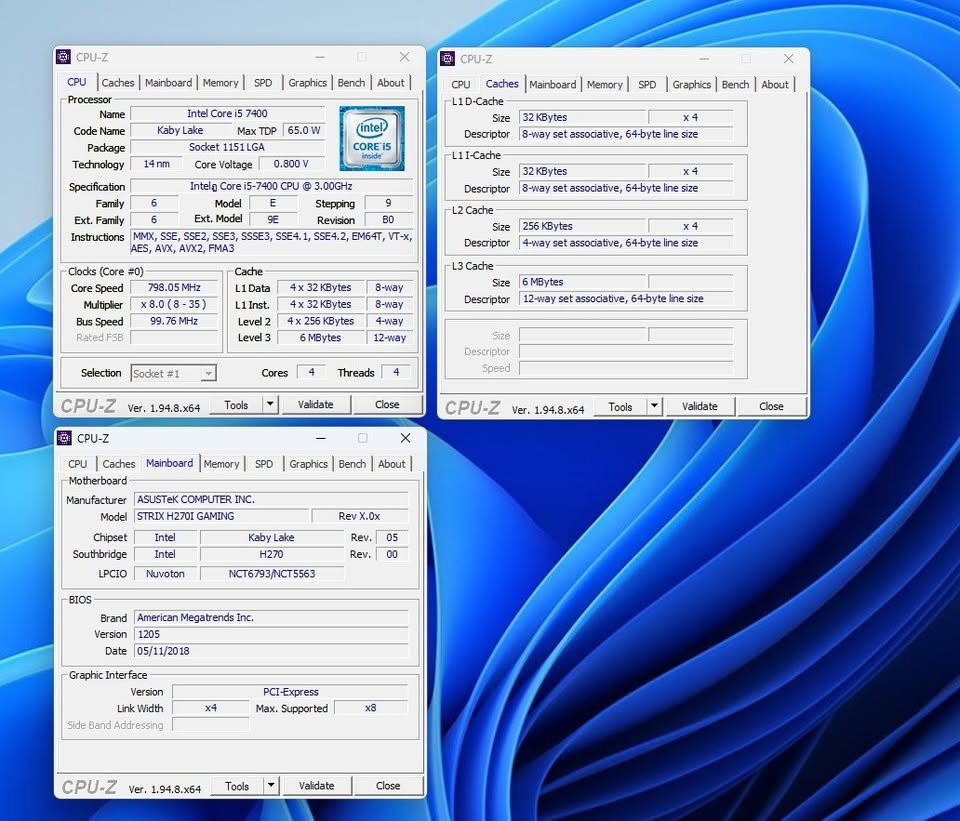Open the Tools dropdown arrow in the CPU window

[269, 405]
